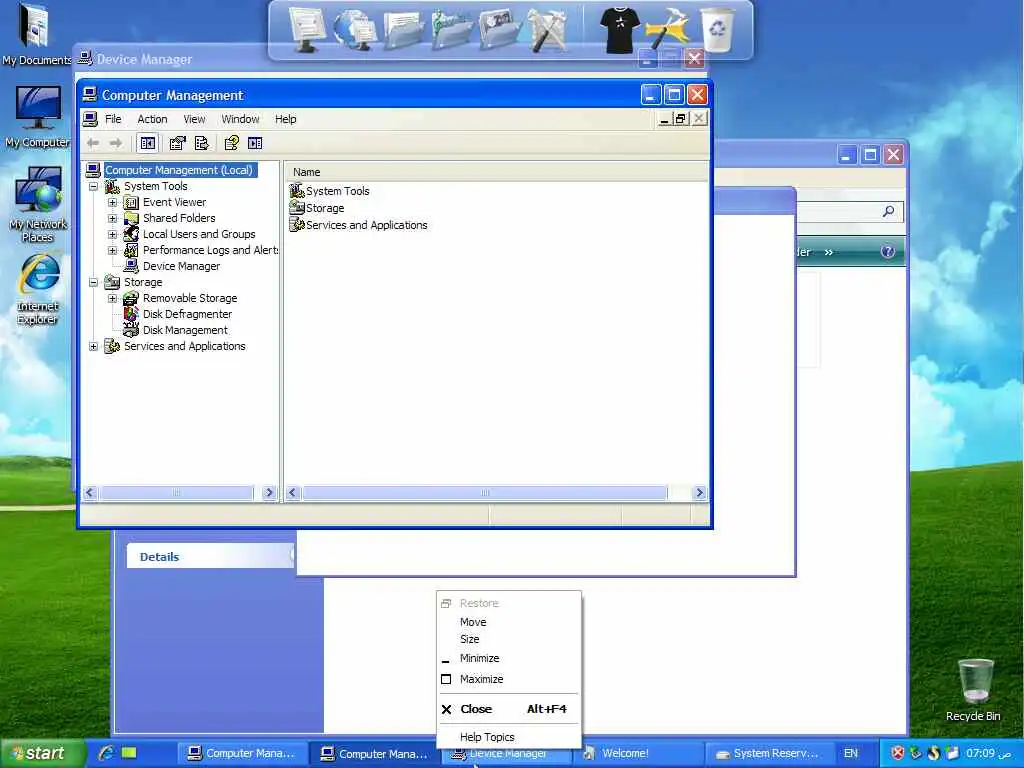Choose Close Alt+F4 from context menu
This screenshot has height=768, width=1024.
(509, 709)
